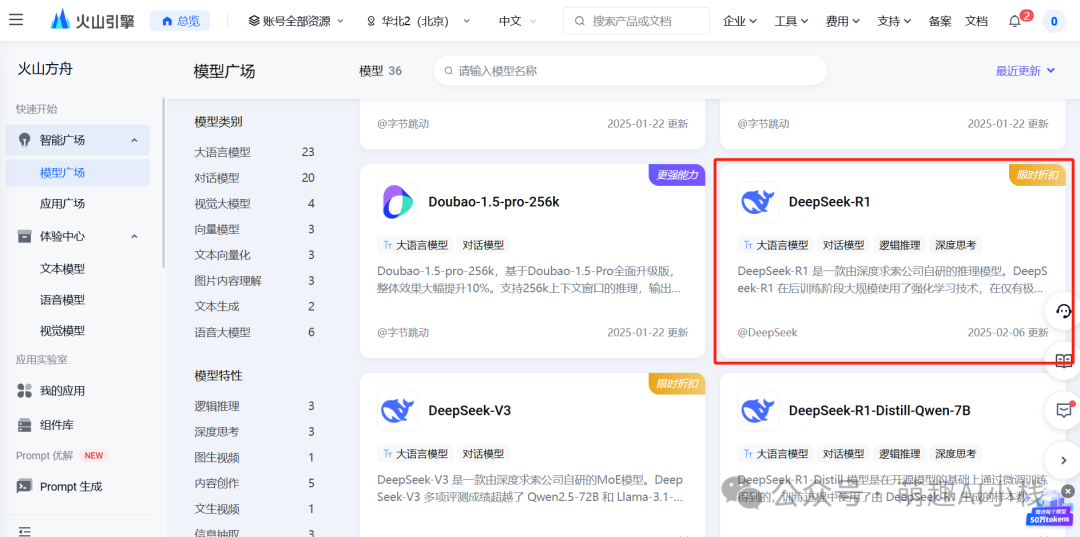
Task: Open the 企业 menu
Action: (740, 21)
